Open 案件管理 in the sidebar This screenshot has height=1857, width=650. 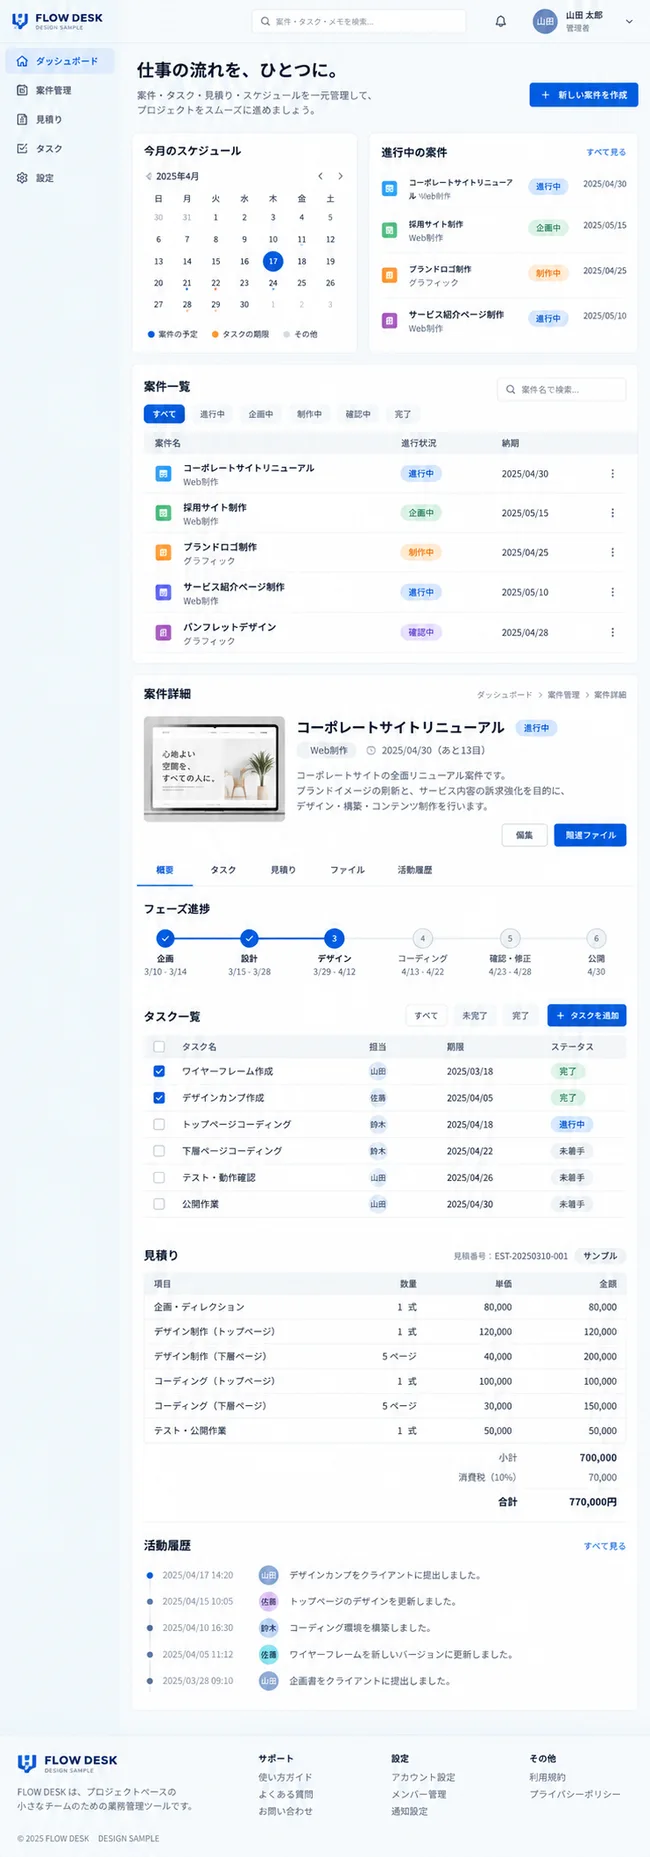tap(59, 90)
